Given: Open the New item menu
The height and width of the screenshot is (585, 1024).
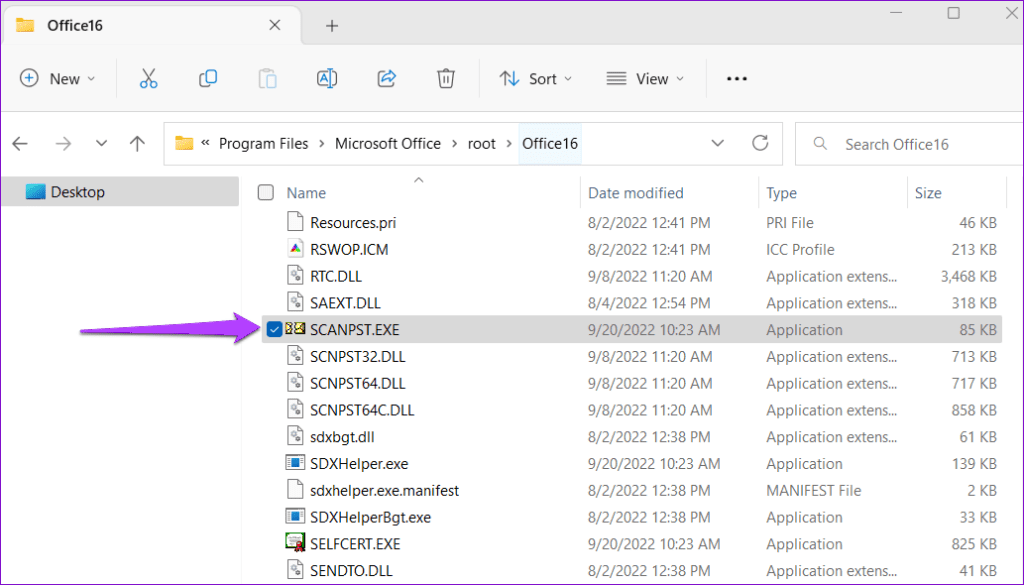Looking at the screenshot, I should [58, 78].
